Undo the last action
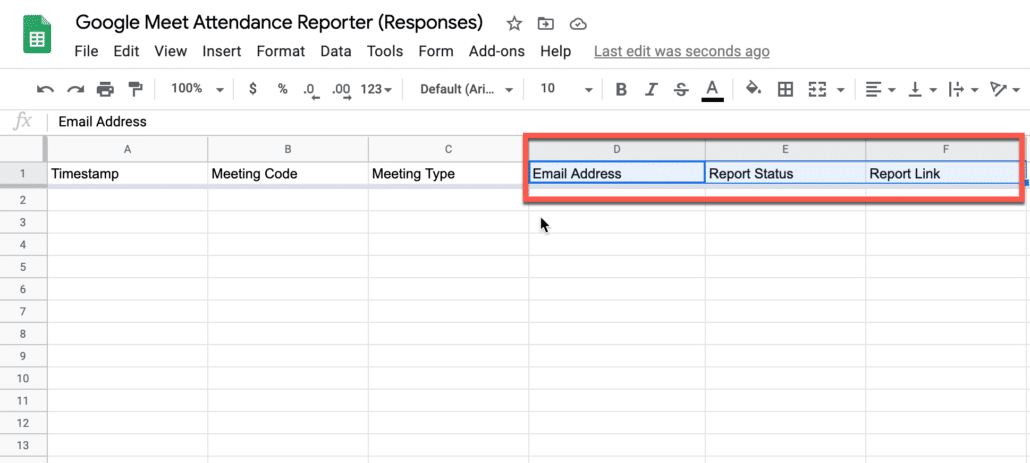 tap(45, 89)
